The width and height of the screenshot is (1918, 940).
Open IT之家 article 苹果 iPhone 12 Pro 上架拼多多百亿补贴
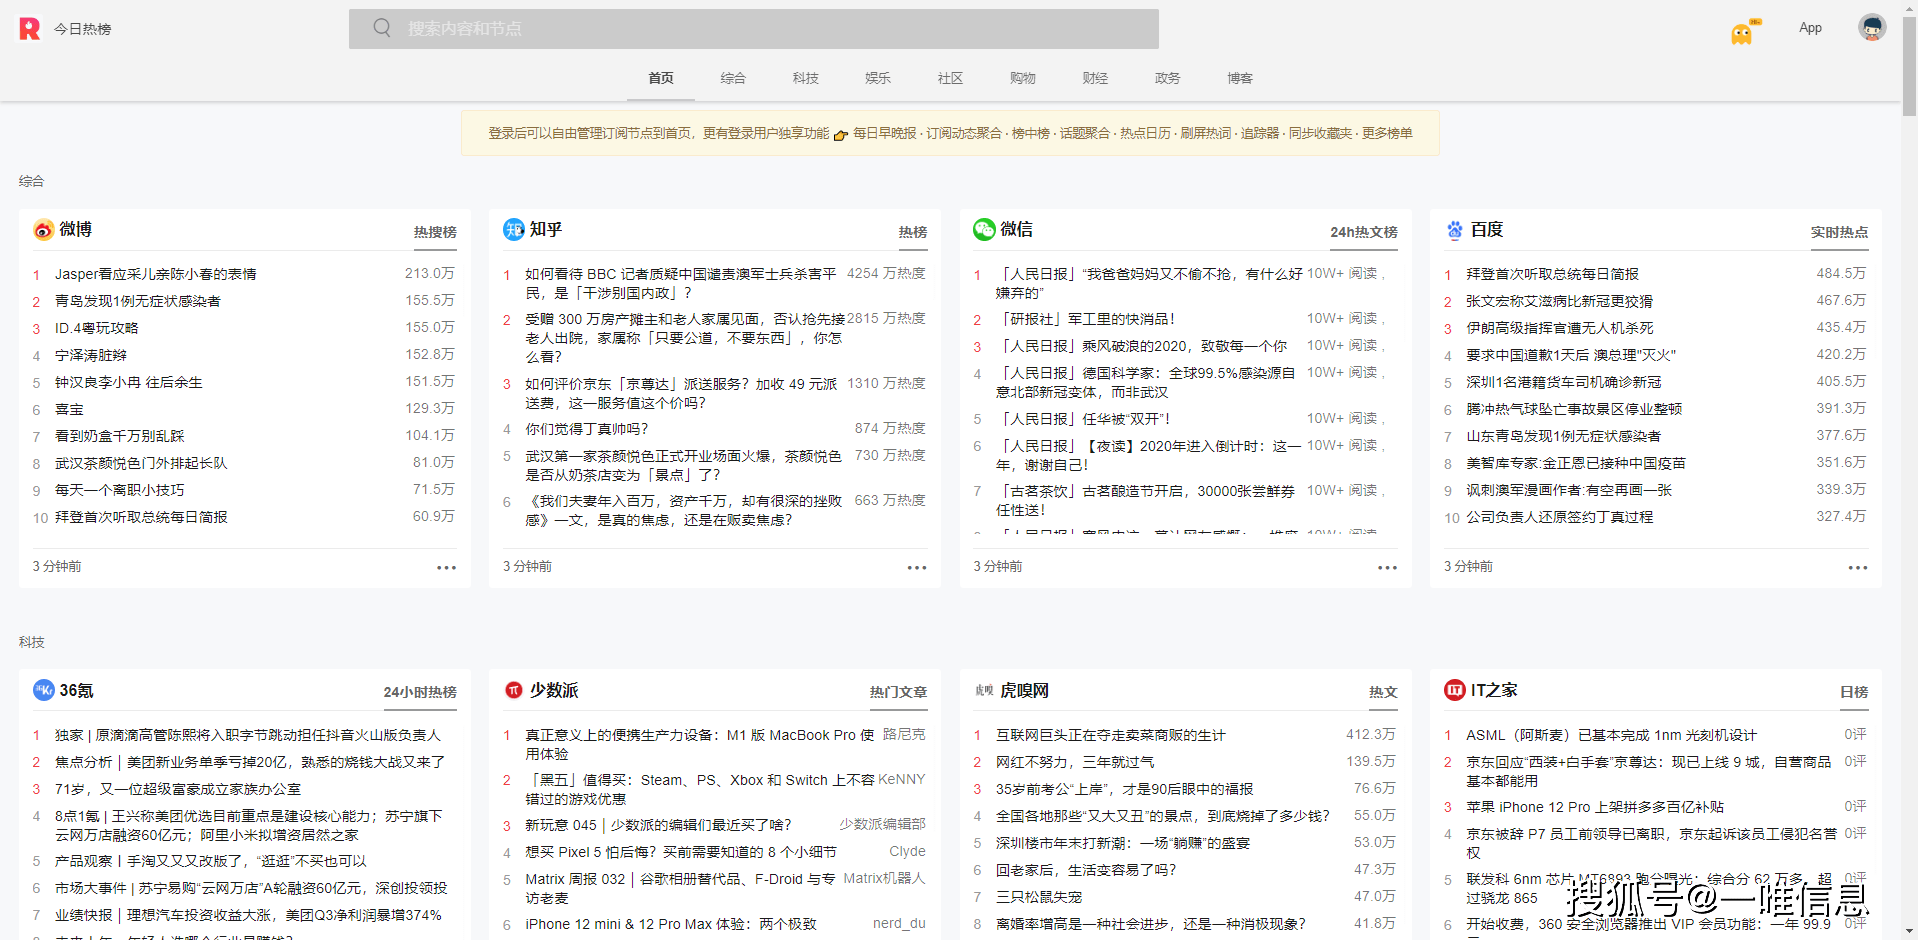pos(1595,807)
